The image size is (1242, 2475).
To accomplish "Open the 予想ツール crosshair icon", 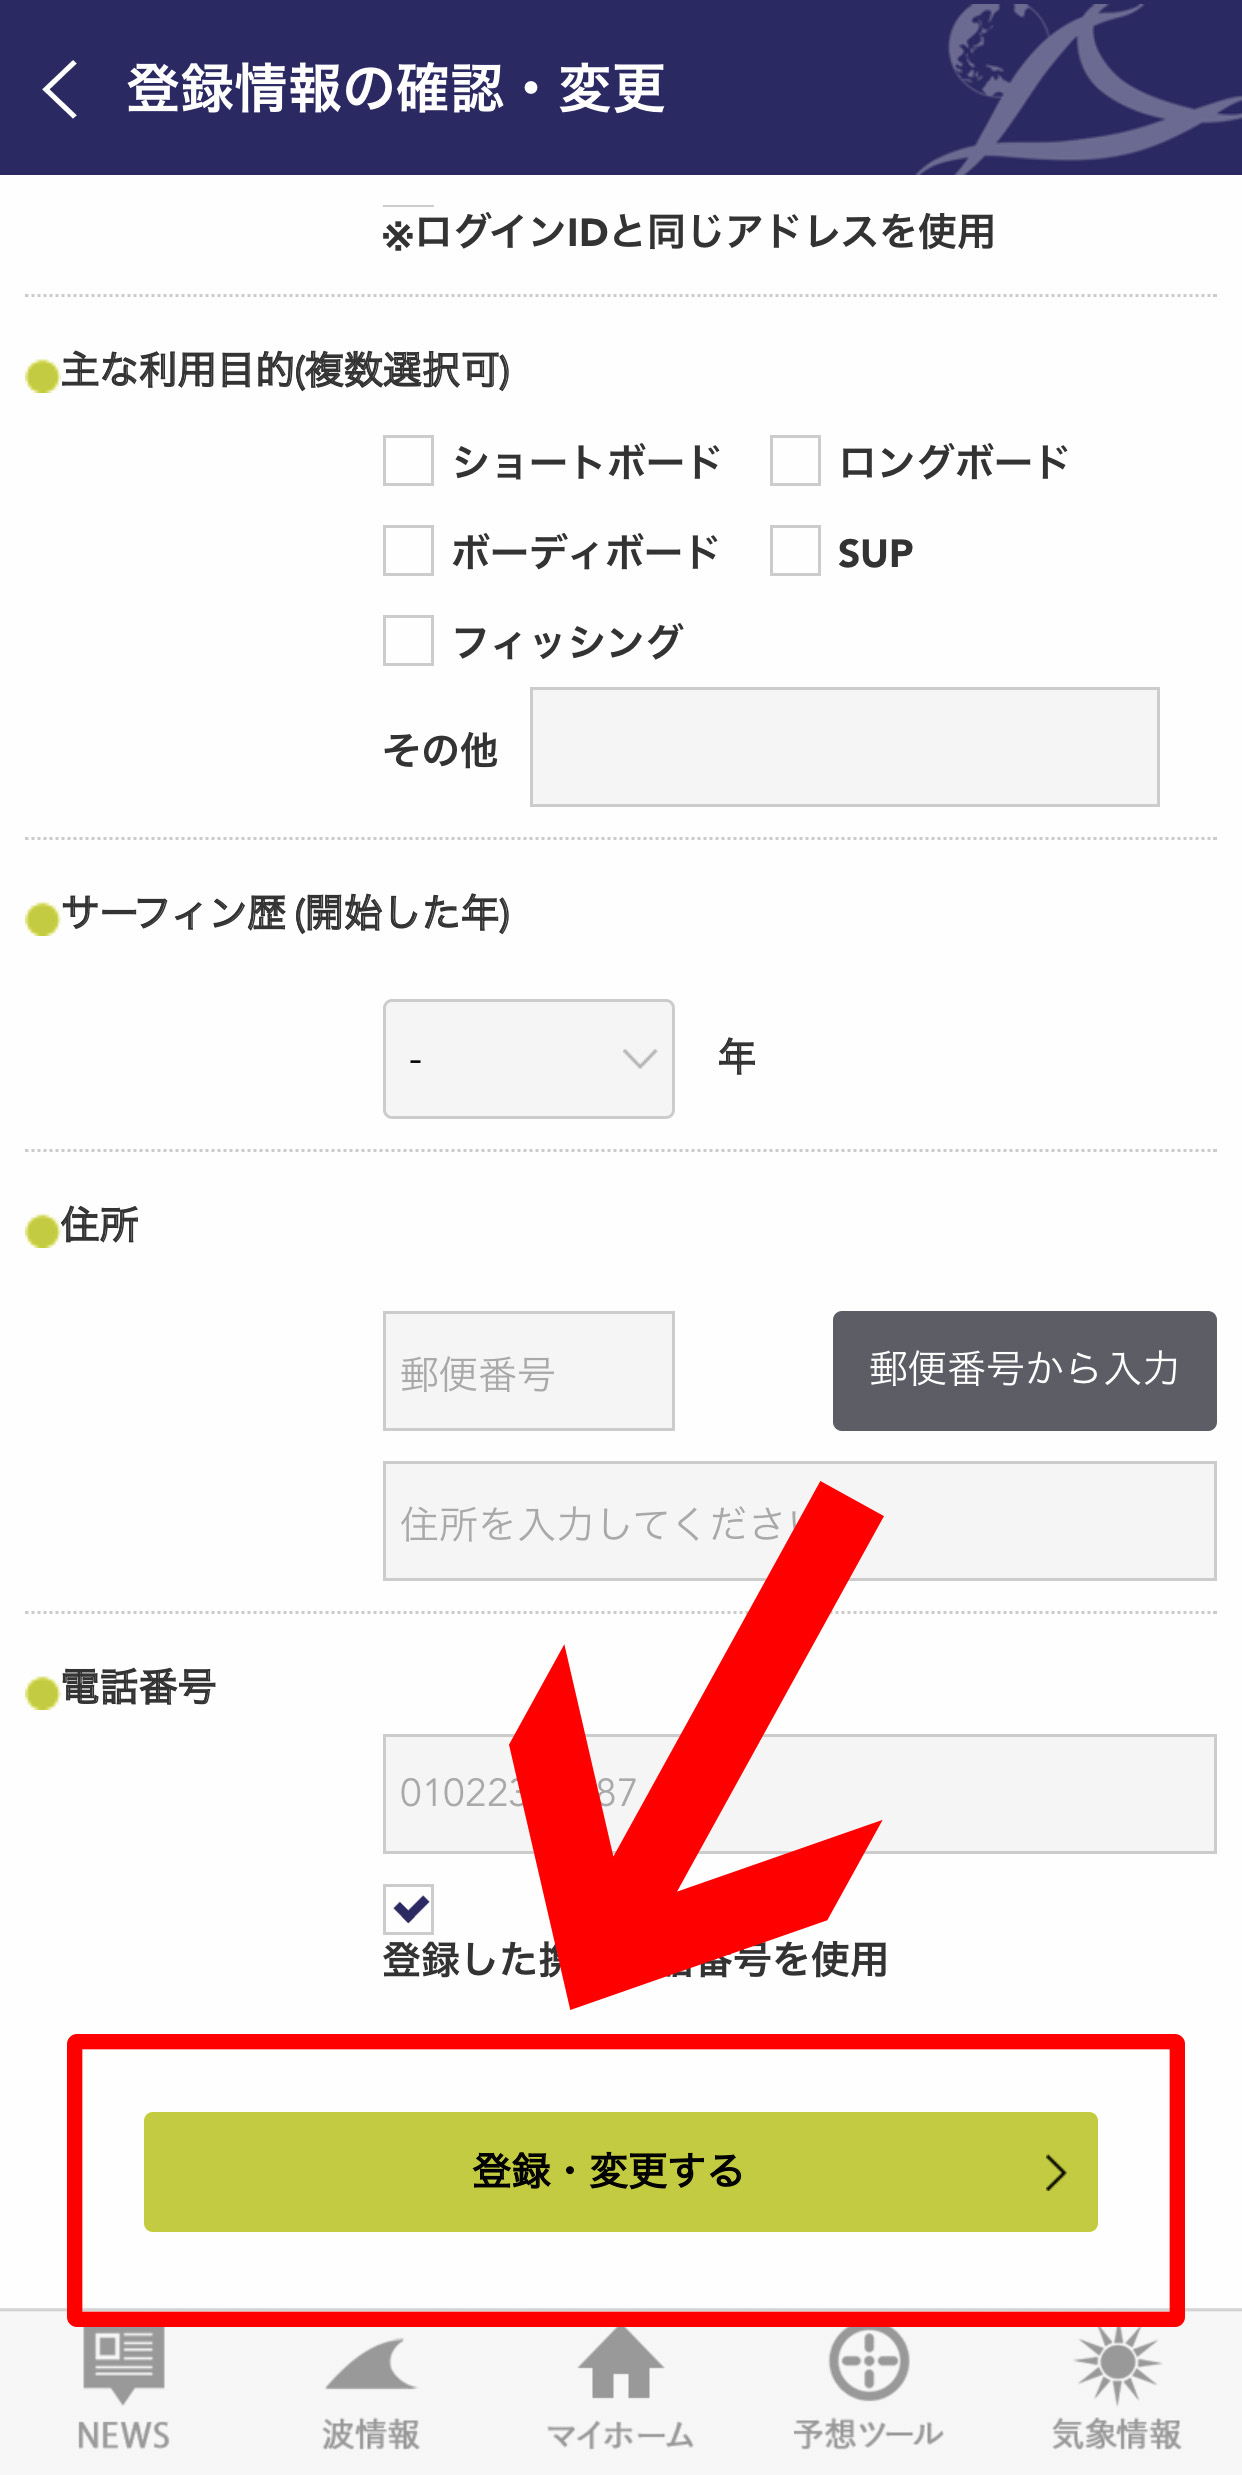I will click(x=869, y=2362).
